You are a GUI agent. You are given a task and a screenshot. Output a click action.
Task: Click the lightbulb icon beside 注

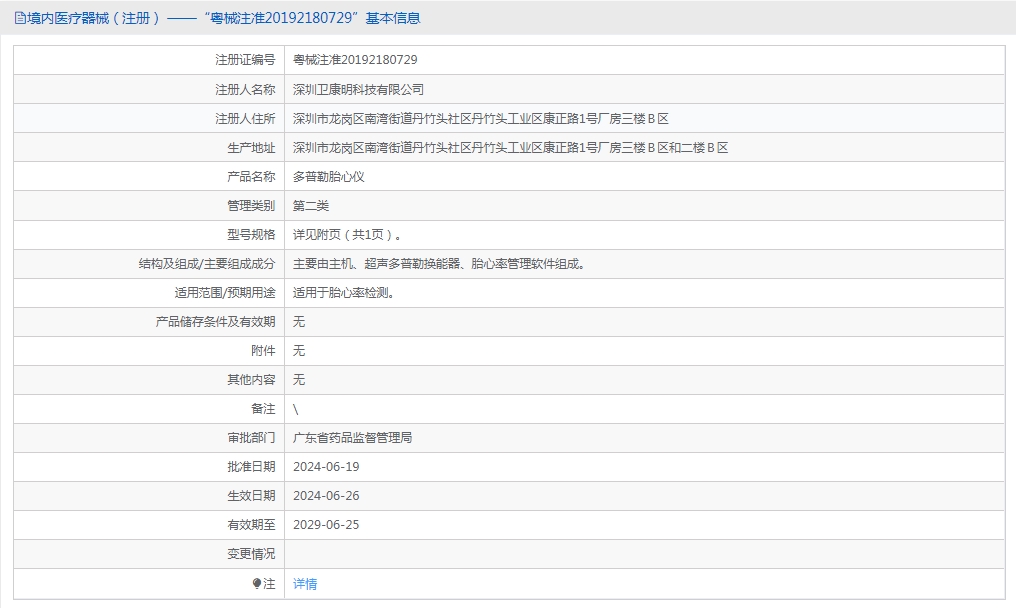pos(257,583)
